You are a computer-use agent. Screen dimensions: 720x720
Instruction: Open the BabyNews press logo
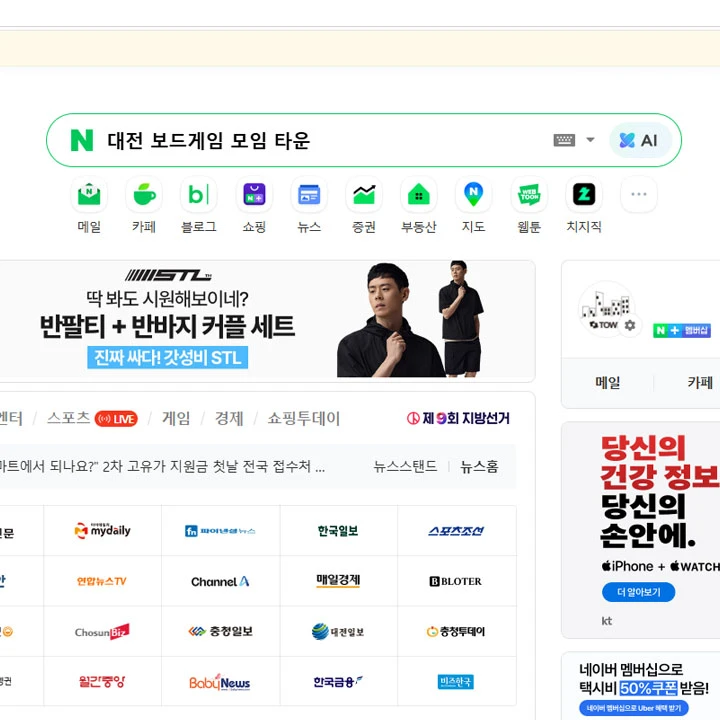pos(220,681)
